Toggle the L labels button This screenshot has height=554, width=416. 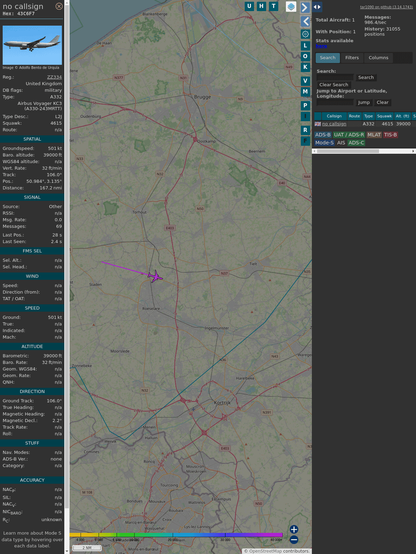[x=305, y=46]
